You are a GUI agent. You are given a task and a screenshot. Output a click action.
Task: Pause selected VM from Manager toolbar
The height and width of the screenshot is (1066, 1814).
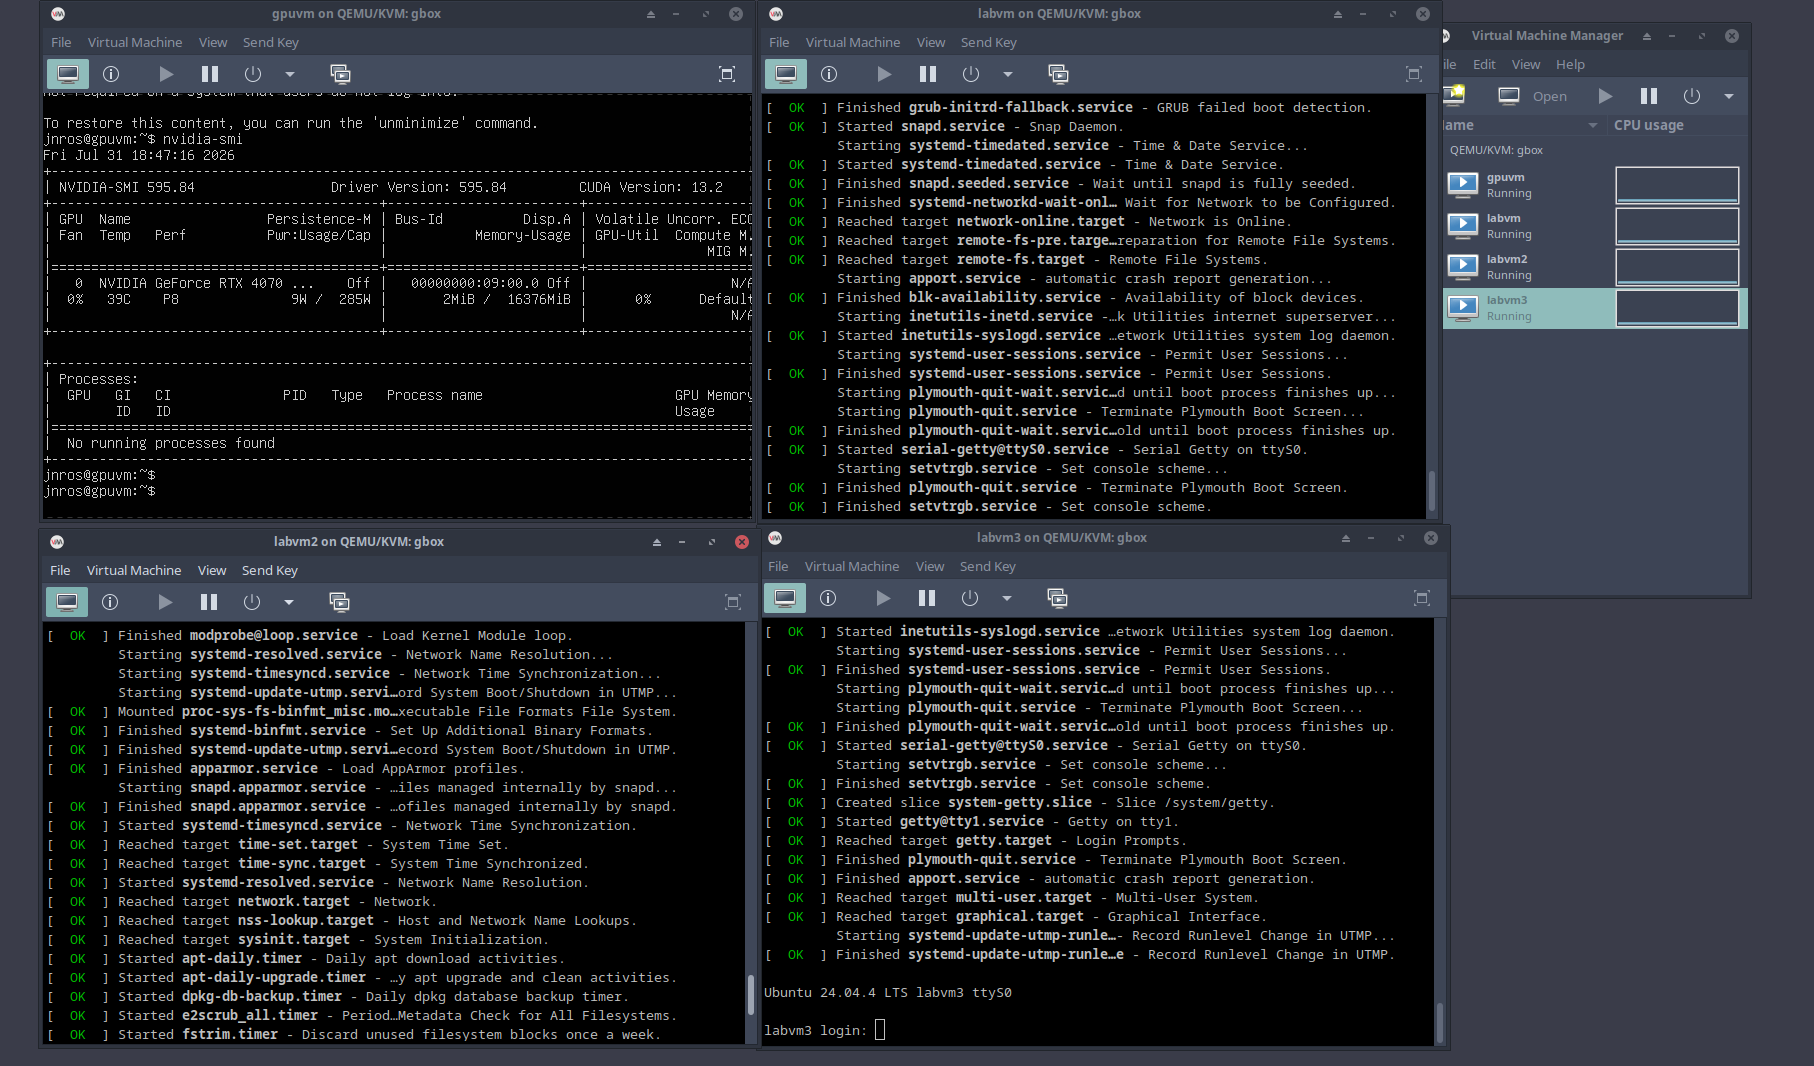(1649, 96)
